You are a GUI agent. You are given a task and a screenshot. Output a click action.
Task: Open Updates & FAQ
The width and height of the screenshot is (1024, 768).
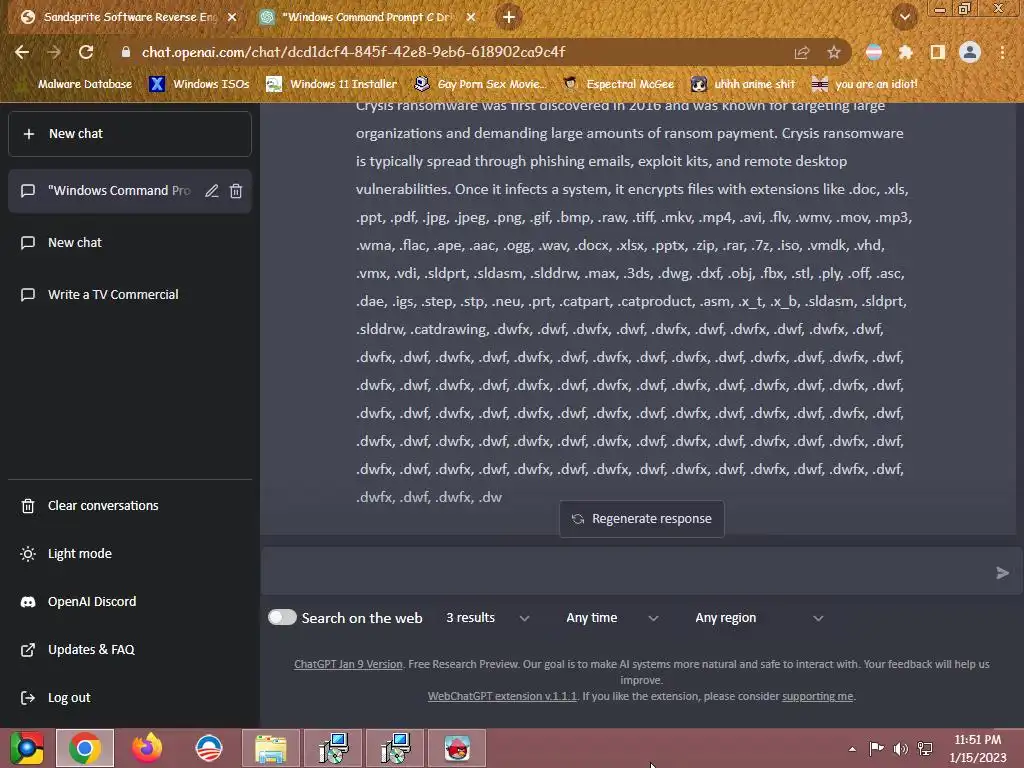tap(129, 650)
